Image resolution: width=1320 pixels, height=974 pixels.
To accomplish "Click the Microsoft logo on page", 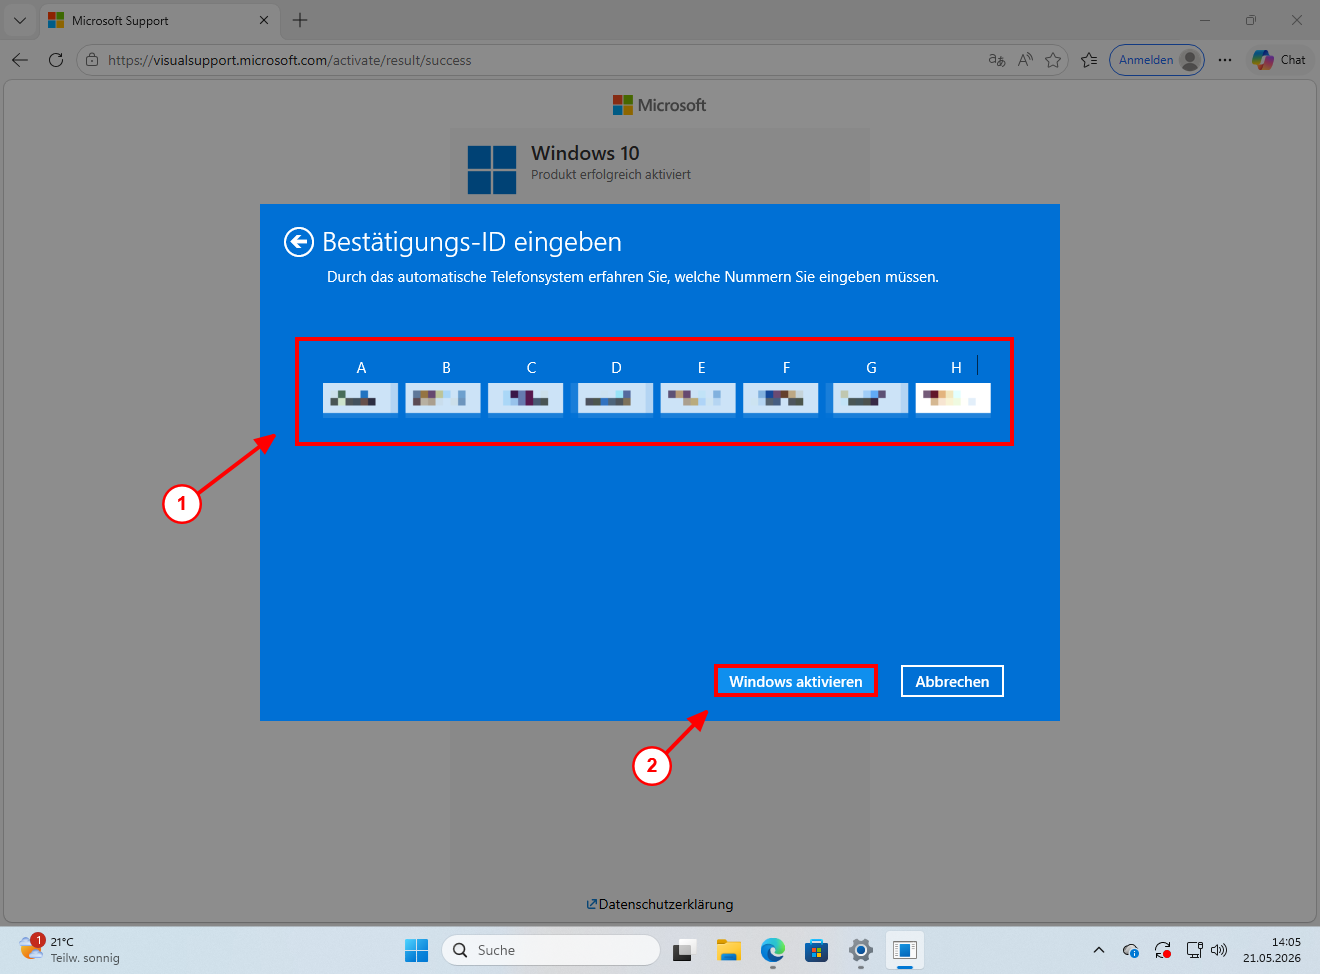I will 660,105.
